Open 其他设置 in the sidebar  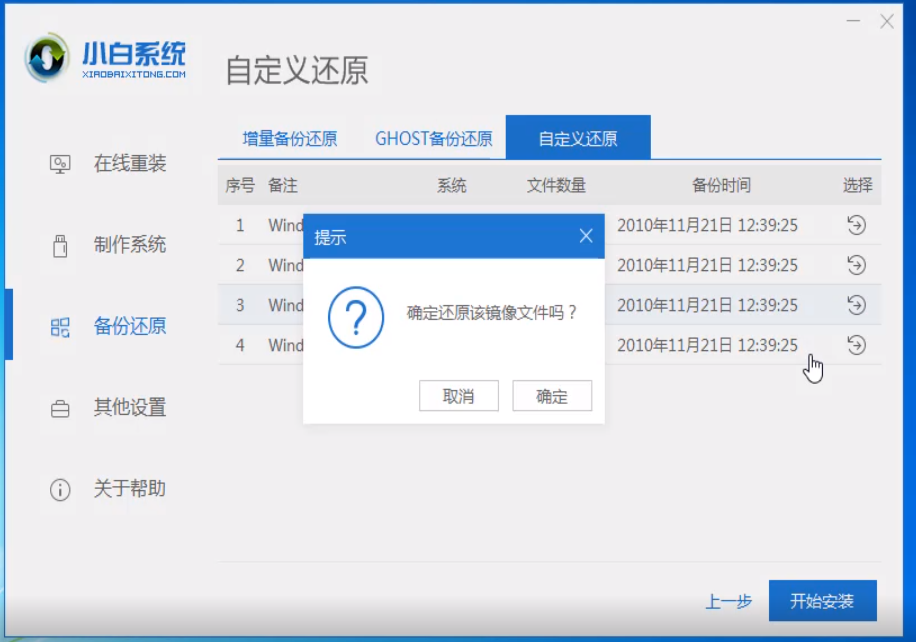(x=110, y=408)
